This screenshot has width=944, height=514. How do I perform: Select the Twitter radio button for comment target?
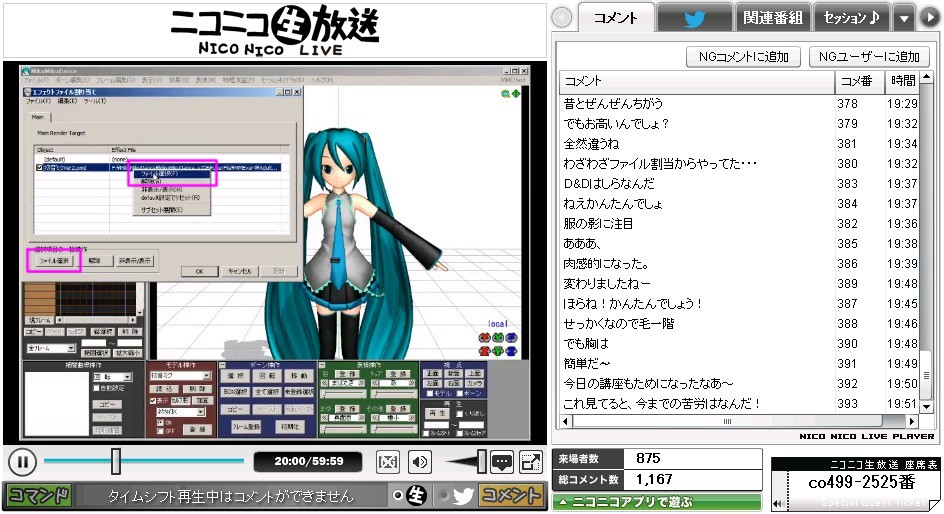click(444, 495)
